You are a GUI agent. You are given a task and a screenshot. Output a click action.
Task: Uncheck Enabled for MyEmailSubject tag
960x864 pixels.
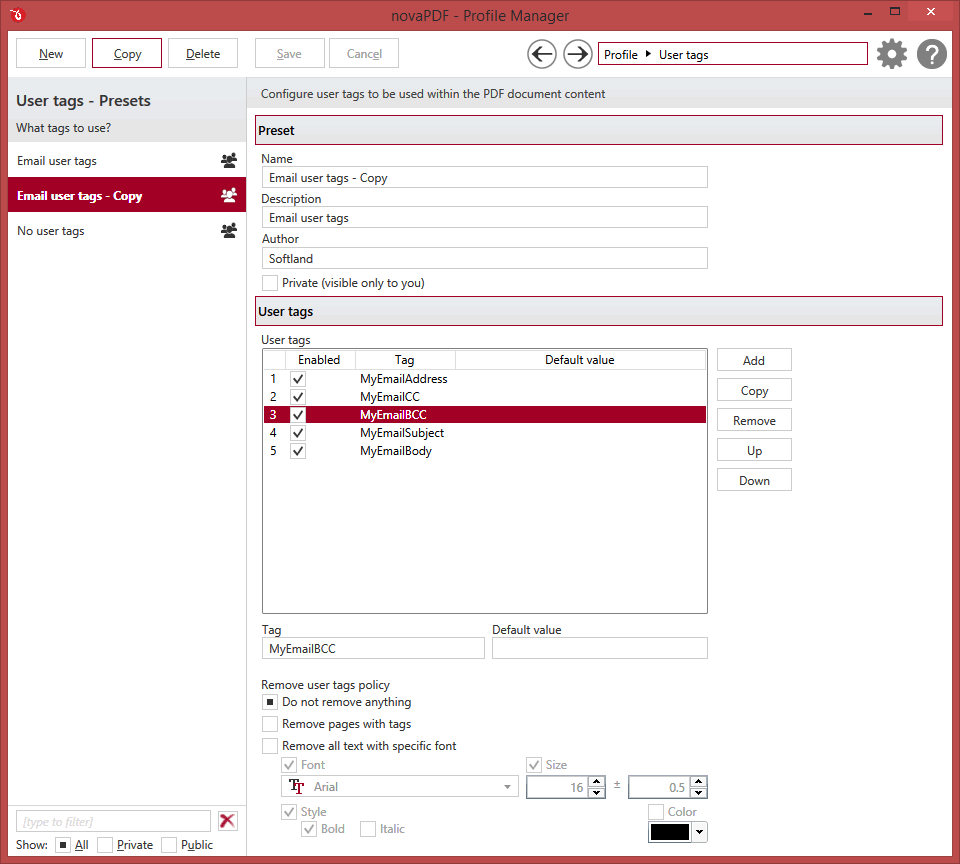pos(298,433)
